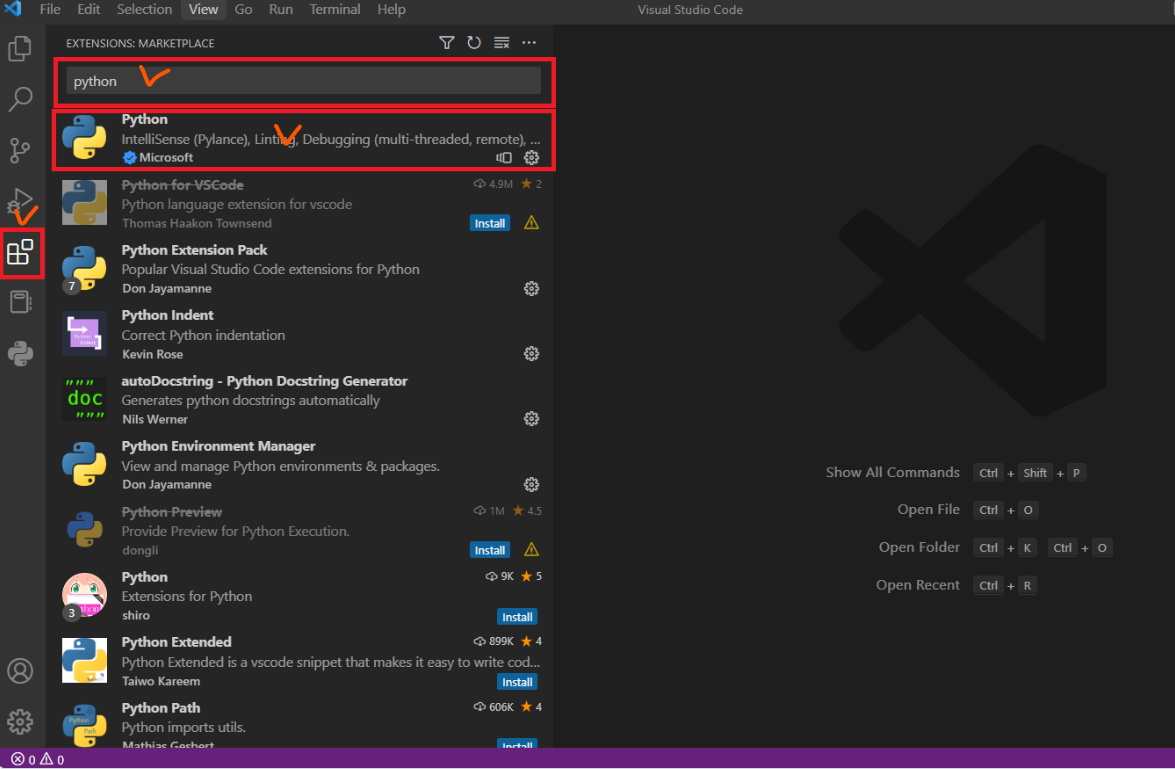Screen dimensions: 1175x769
Task: Open the Python view in activity bar
Action: point(20,353)
